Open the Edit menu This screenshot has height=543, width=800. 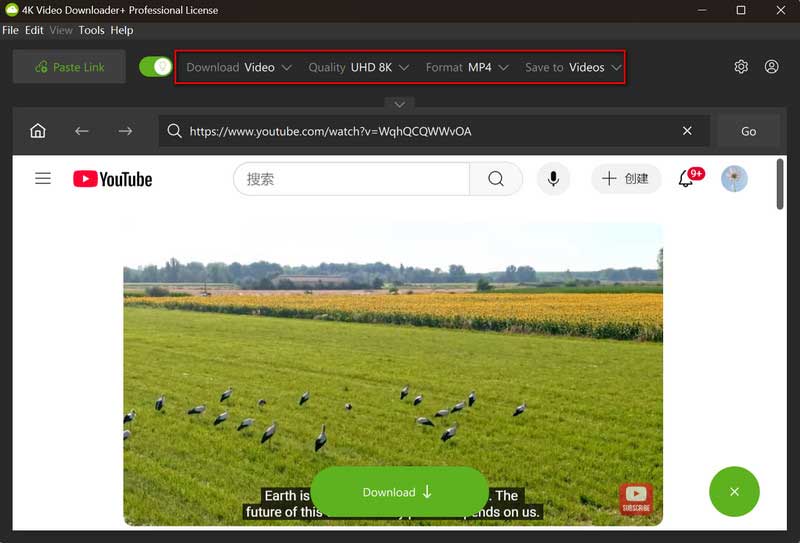pyautogui.click(x=34, y=30)
